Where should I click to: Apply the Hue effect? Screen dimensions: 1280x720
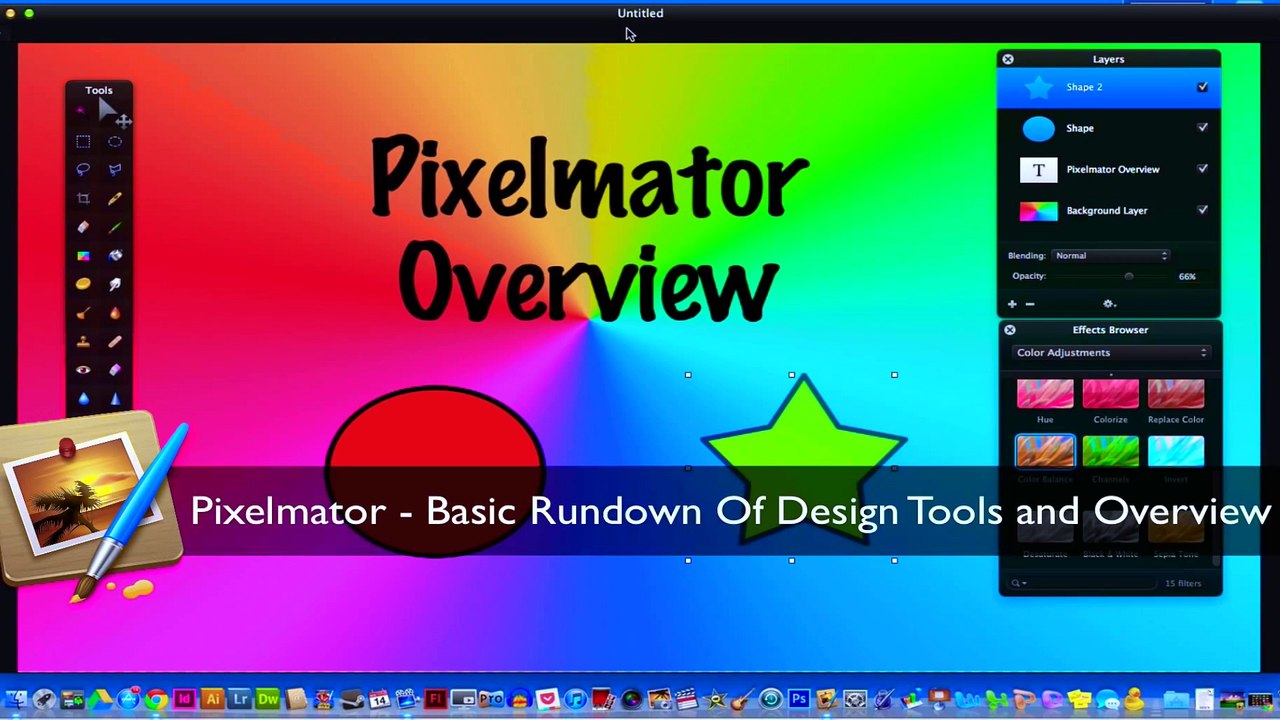tap(1045, 394)
